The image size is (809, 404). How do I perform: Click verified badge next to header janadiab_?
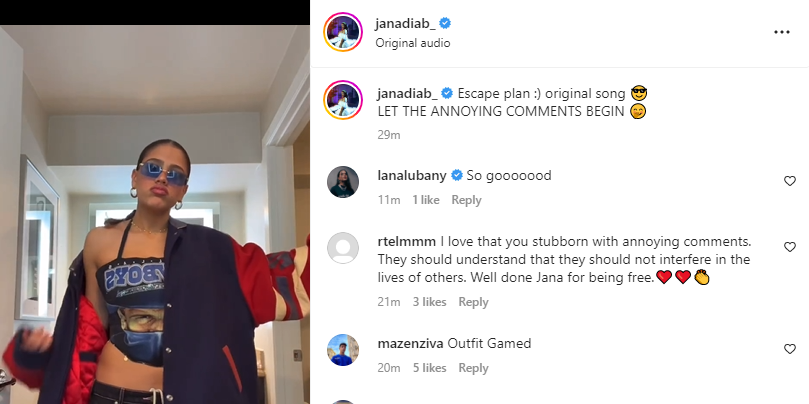tap(445, 23)
